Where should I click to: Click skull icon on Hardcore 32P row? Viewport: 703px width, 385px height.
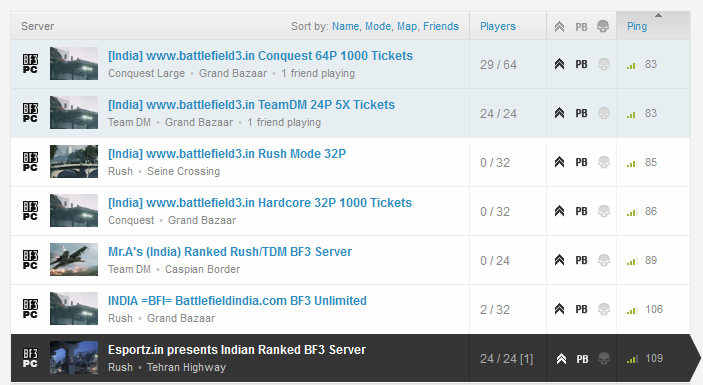604,211
